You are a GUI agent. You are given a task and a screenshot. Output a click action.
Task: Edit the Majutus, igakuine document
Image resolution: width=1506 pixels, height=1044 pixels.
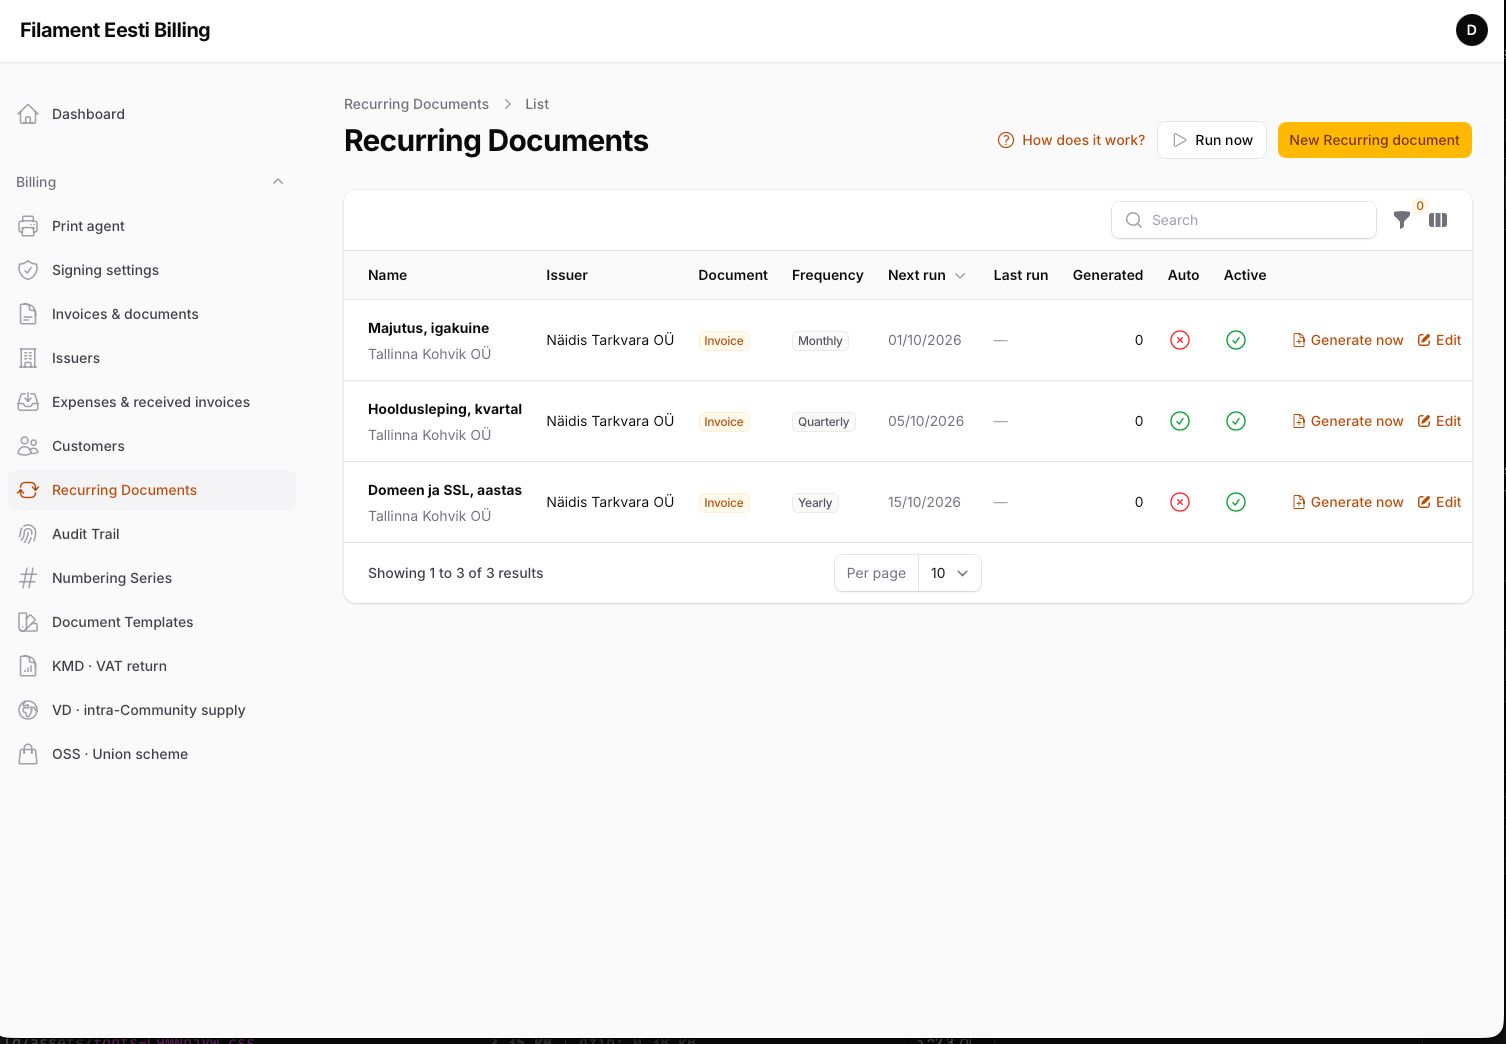tap(1439, 340)
